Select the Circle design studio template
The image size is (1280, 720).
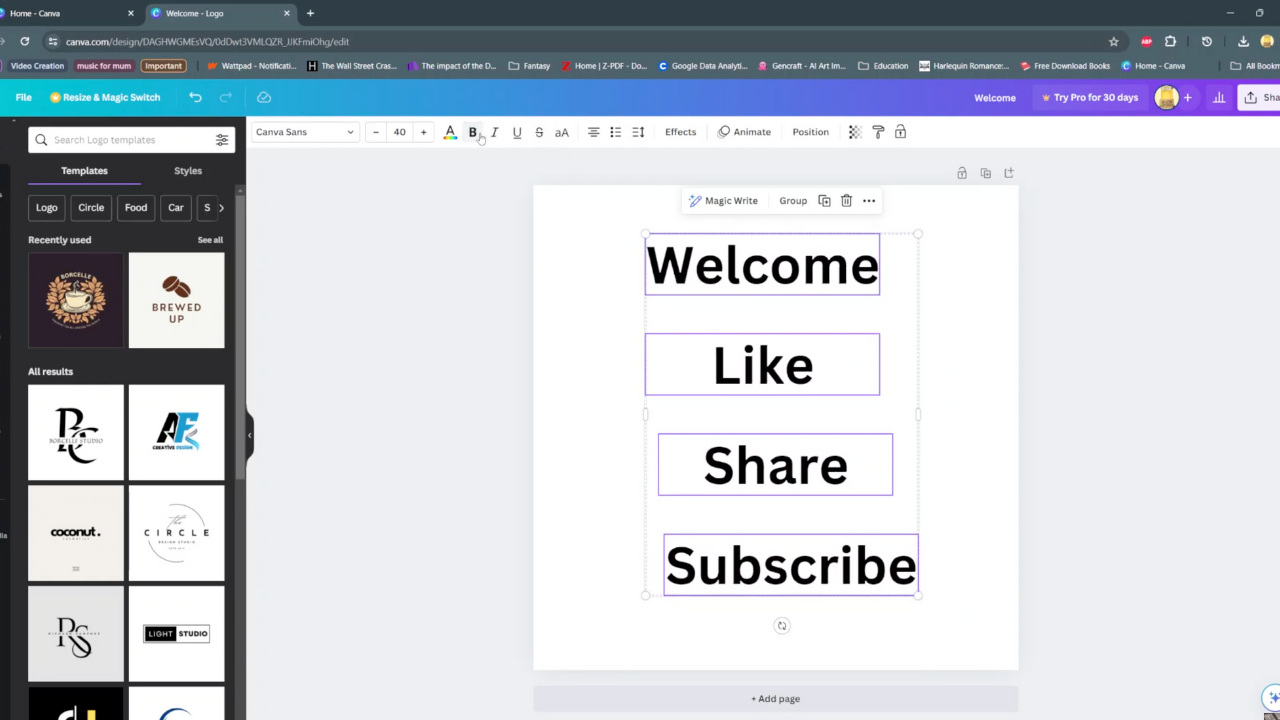[176, 533]
